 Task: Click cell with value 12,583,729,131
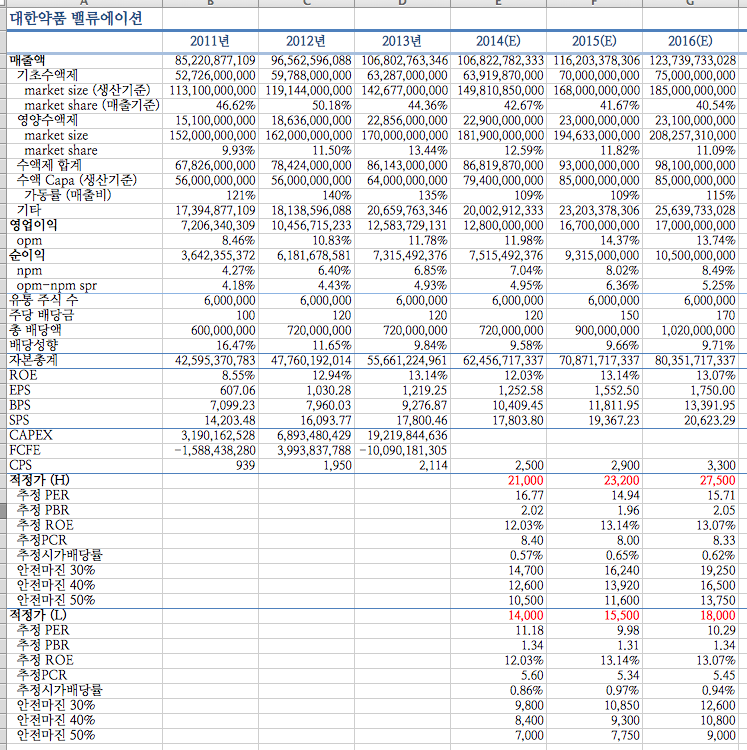coord(407,225)
